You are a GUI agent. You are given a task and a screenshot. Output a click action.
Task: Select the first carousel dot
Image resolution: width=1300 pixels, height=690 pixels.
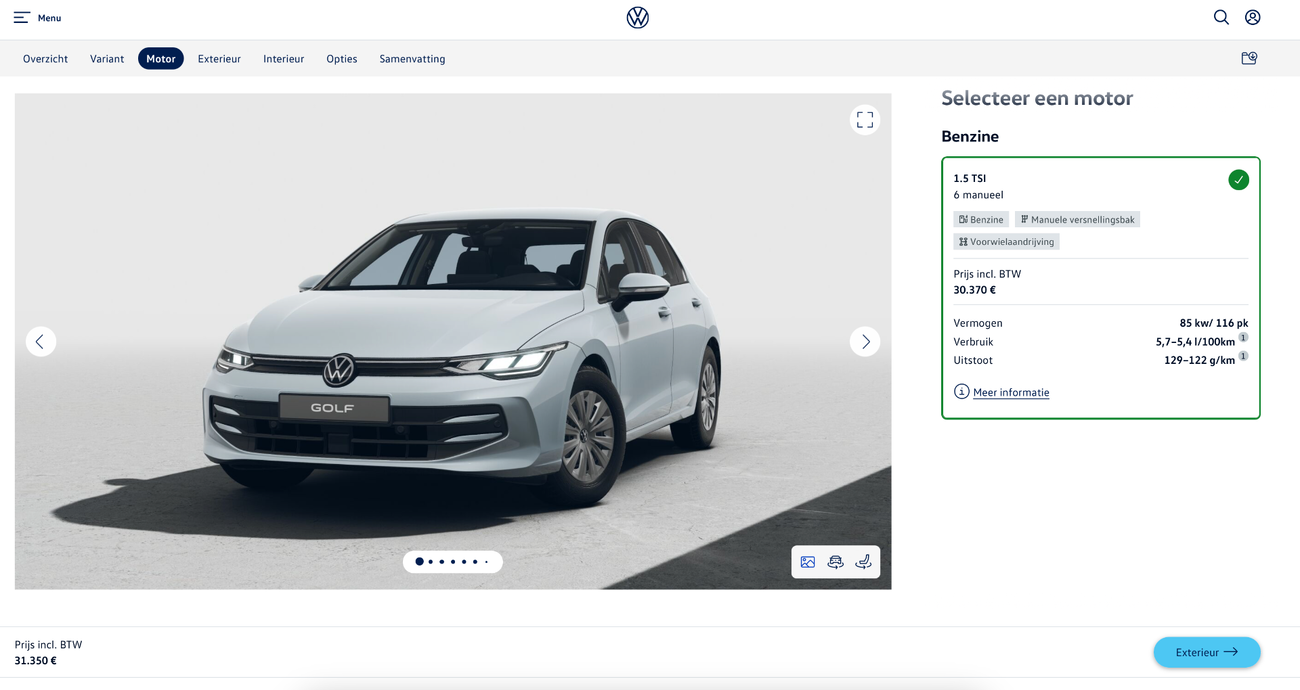(x=419, y=562)
